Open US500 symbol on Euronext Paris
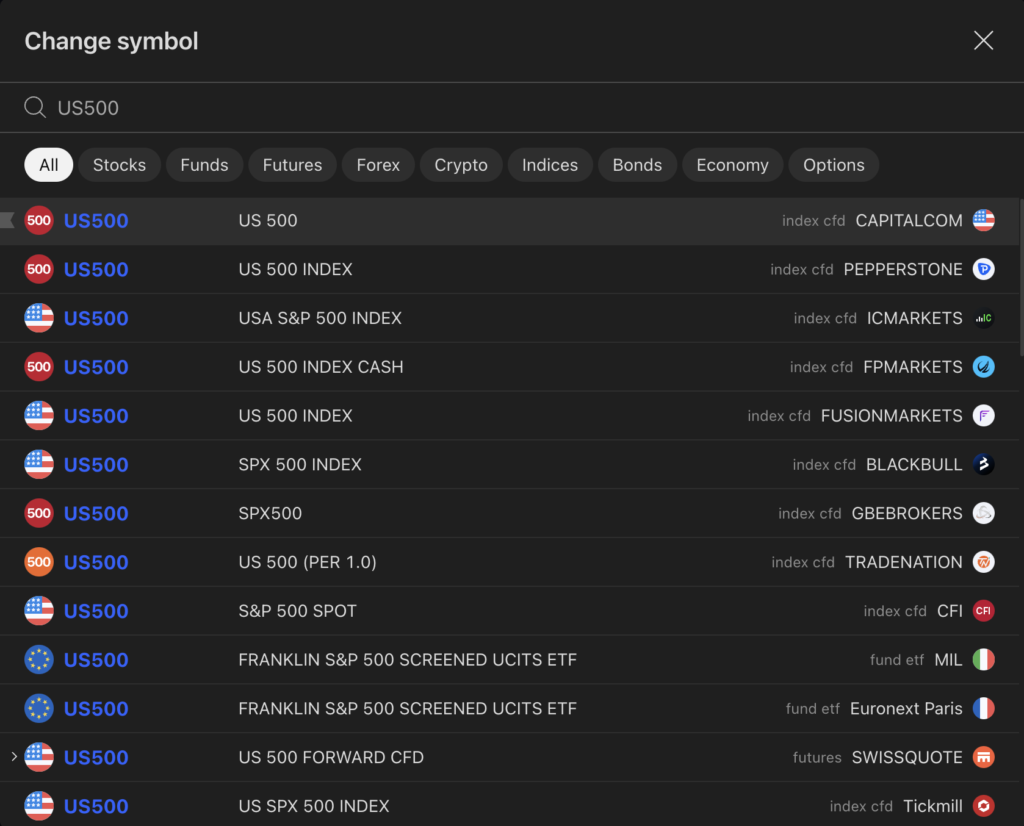Screen dimensions: 1024x826 coord(96,708)
